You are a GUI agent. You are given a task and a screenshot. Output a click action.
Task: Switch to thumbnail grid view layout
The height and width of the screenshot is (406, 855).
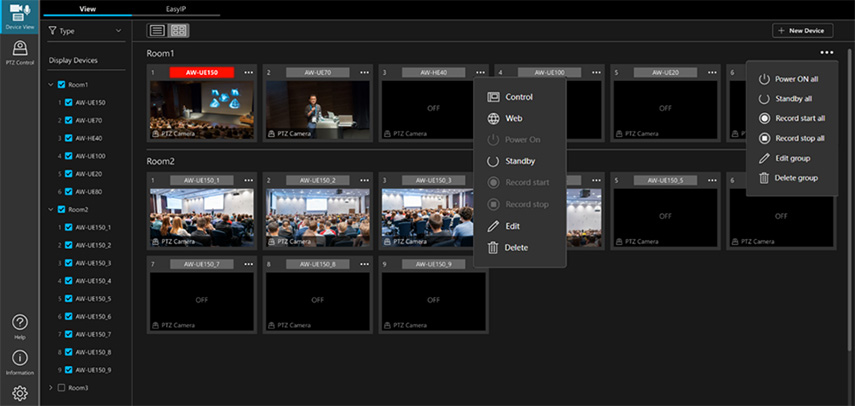(x=178, y=31)
